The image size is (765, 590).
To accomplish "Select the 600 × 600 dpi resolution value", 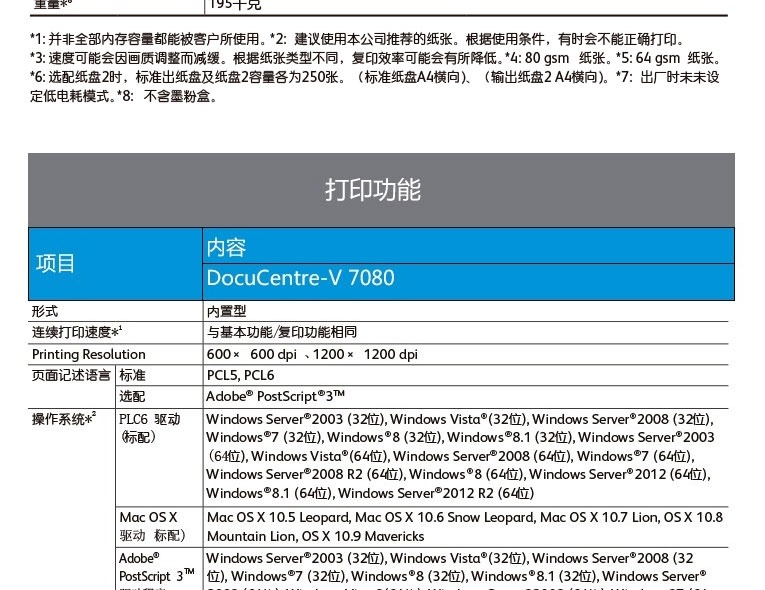I will [x=252, y=354].
